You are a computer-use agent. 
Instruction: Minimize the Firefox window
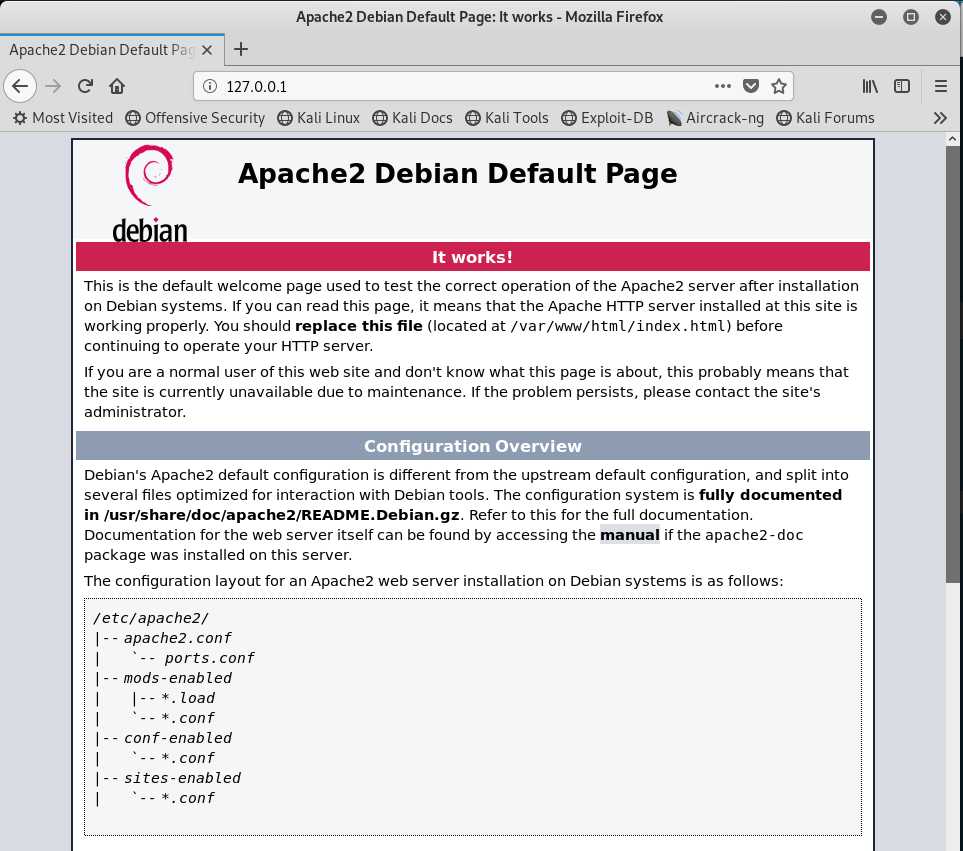(879, 17)
